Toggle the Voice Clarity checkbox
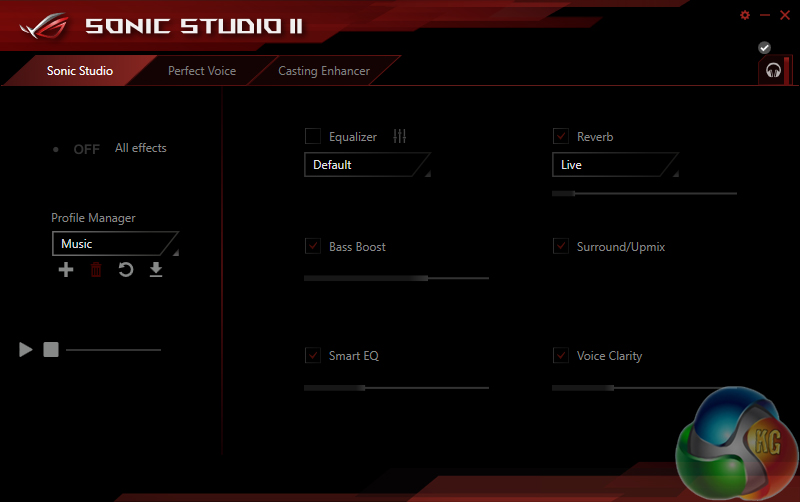Viewport: 800px width, 502px height. point(561,355)
